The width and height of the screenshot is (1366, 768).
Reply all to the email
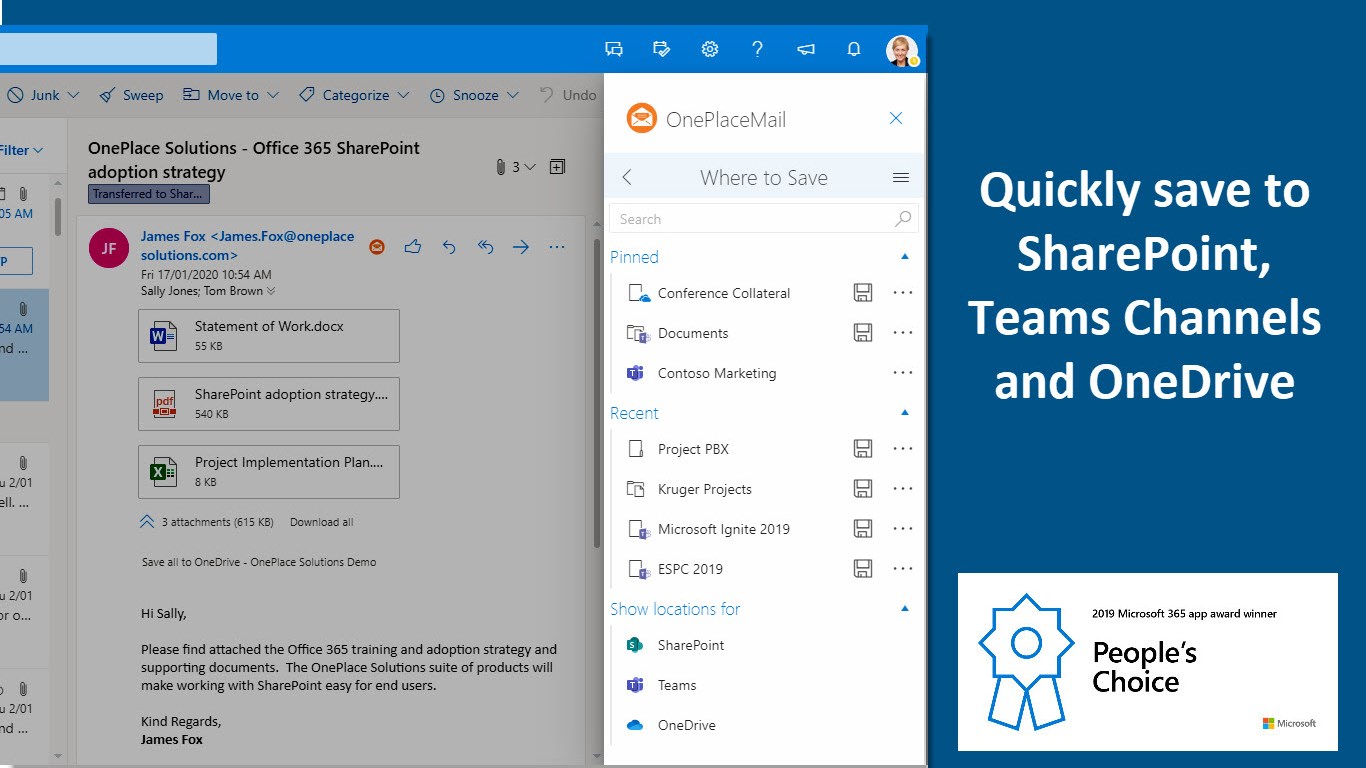[485, 246]
